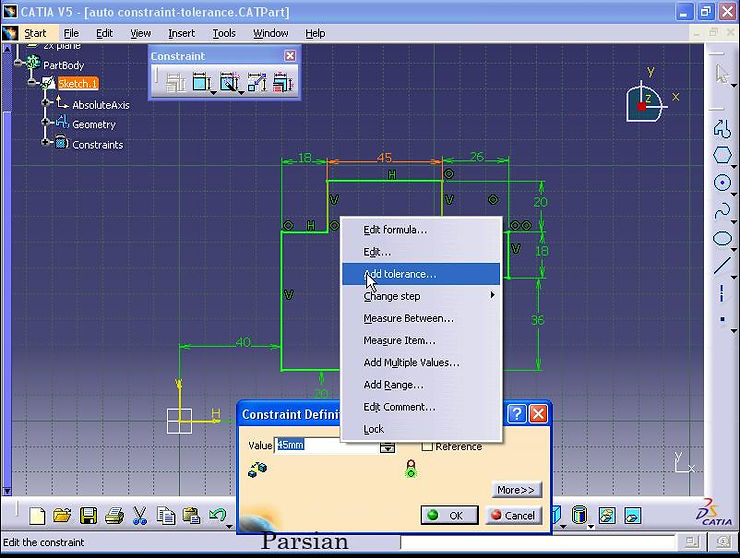The height and width of the screenshot is (558, 740).
Task: Click the Swap visible space icon
Action: pos(633,515)
